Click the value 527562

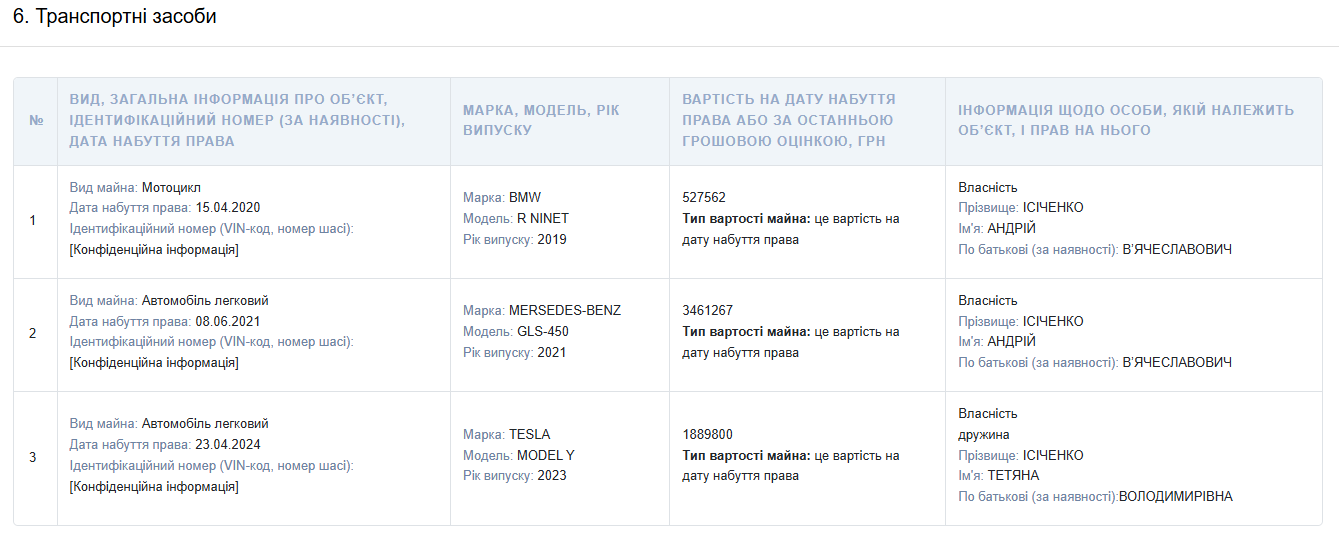[x=704, y=197]
